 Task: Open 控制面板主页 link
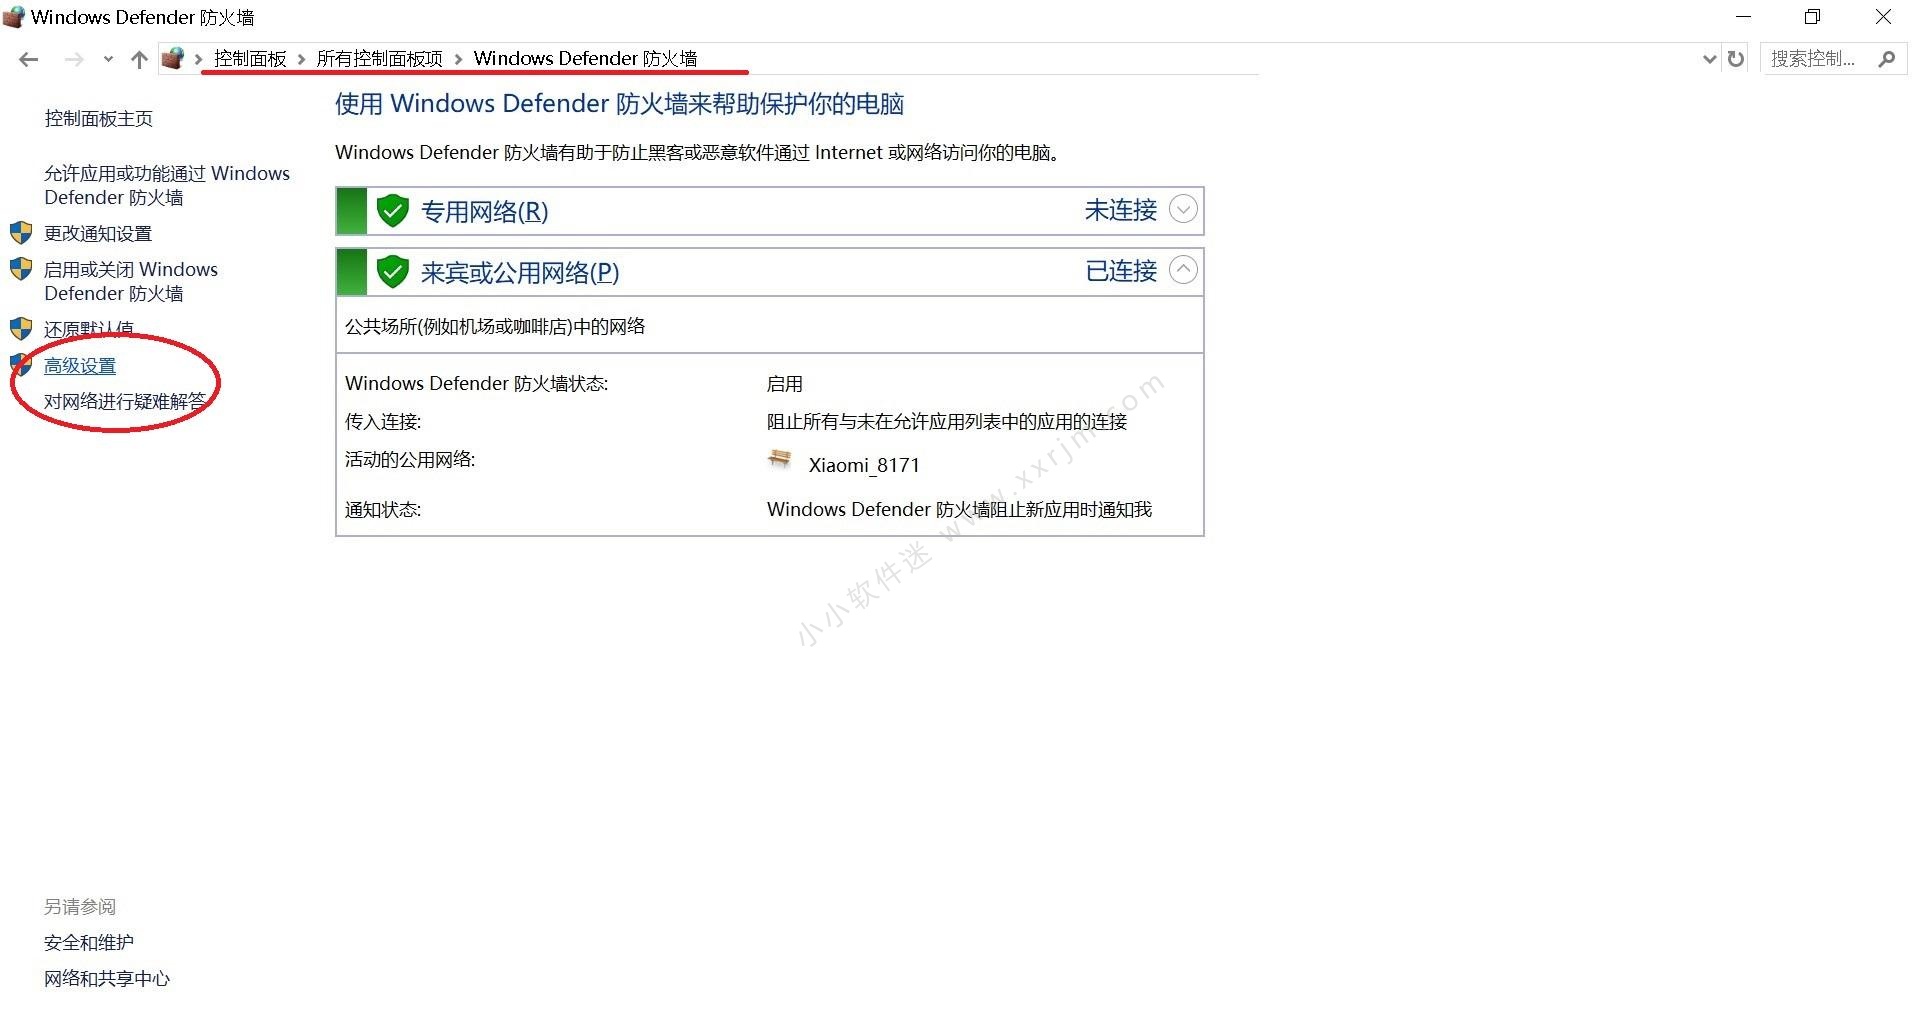pos(99,119)
